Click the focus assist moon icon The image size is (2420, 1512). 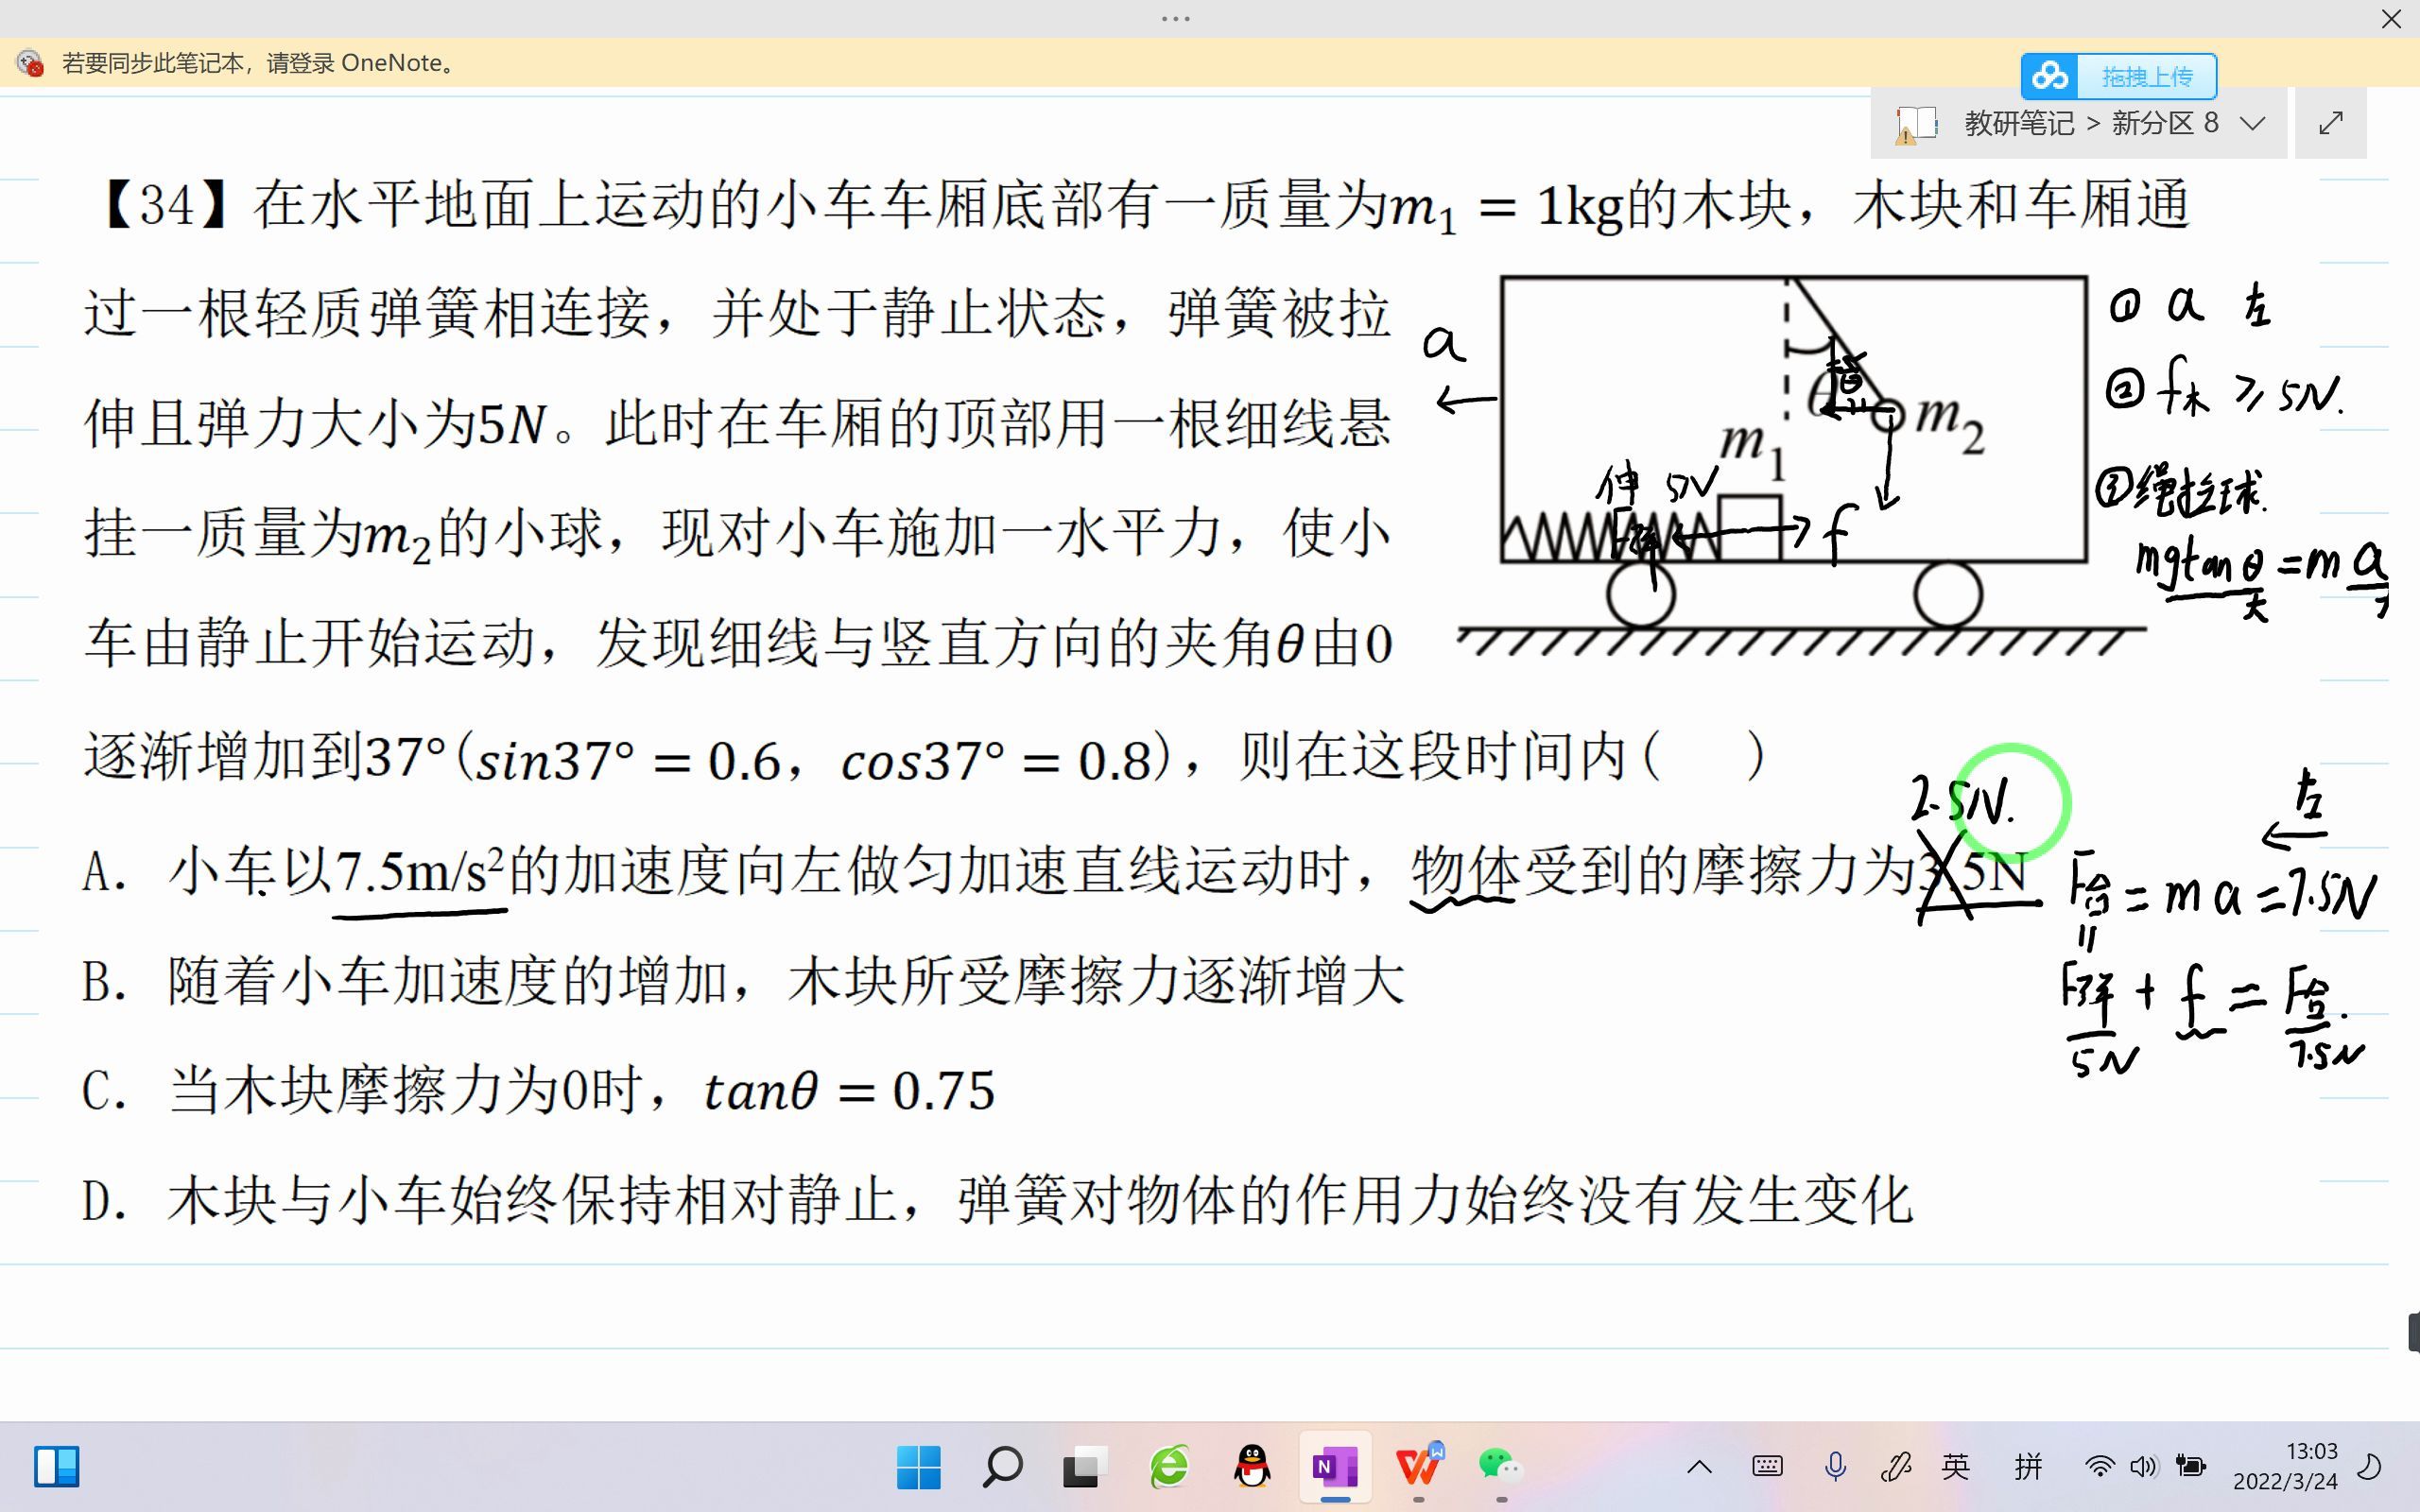[2370, 1467]
